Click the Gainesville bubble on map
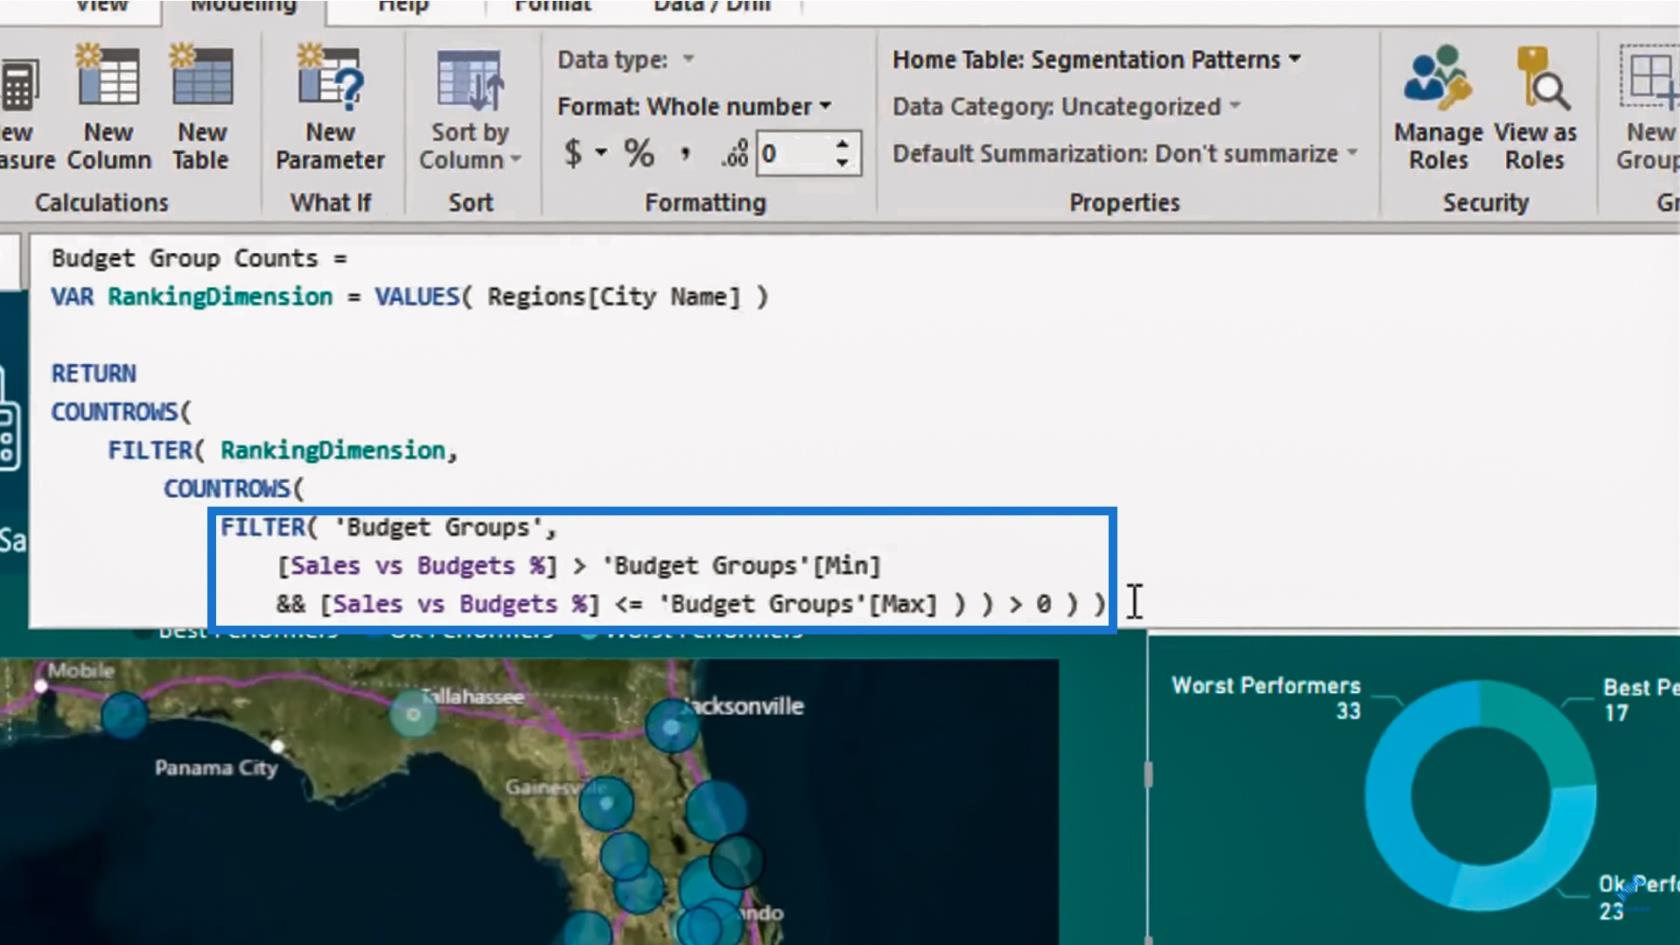The image size is (1680, 945). [606, 802]
